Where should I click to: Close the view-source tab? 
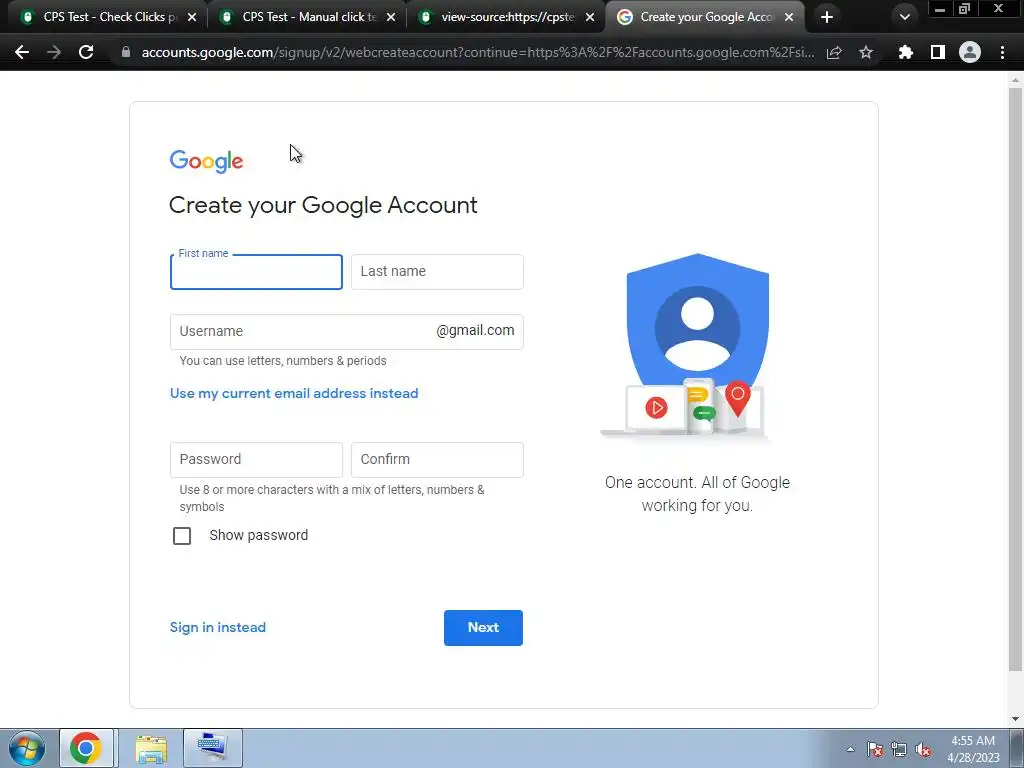tap(590, 17)
